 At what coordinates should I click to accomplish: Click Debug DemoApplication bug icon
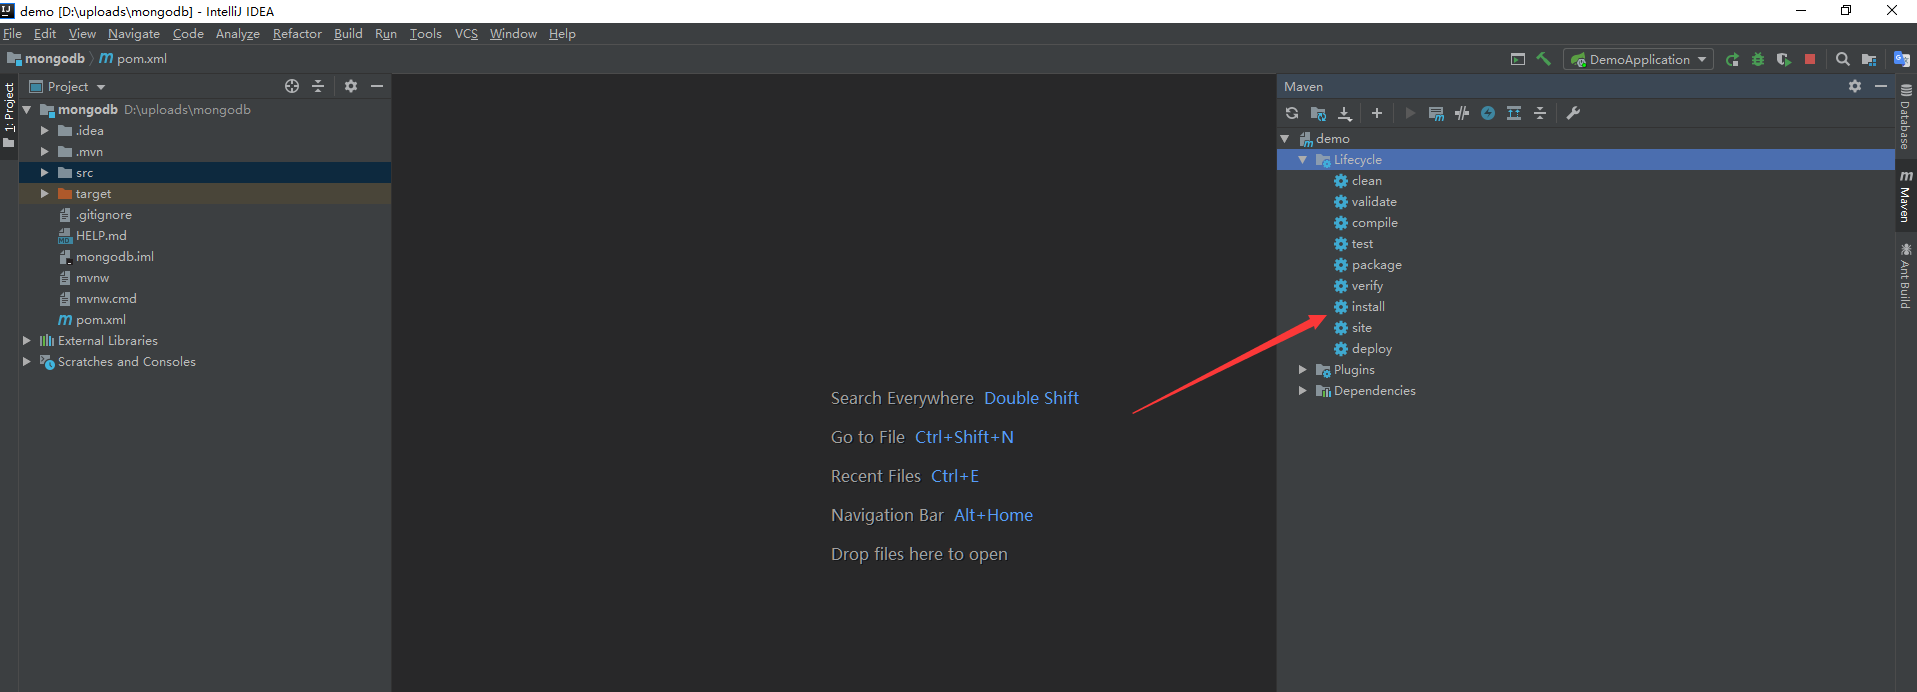1758,59
